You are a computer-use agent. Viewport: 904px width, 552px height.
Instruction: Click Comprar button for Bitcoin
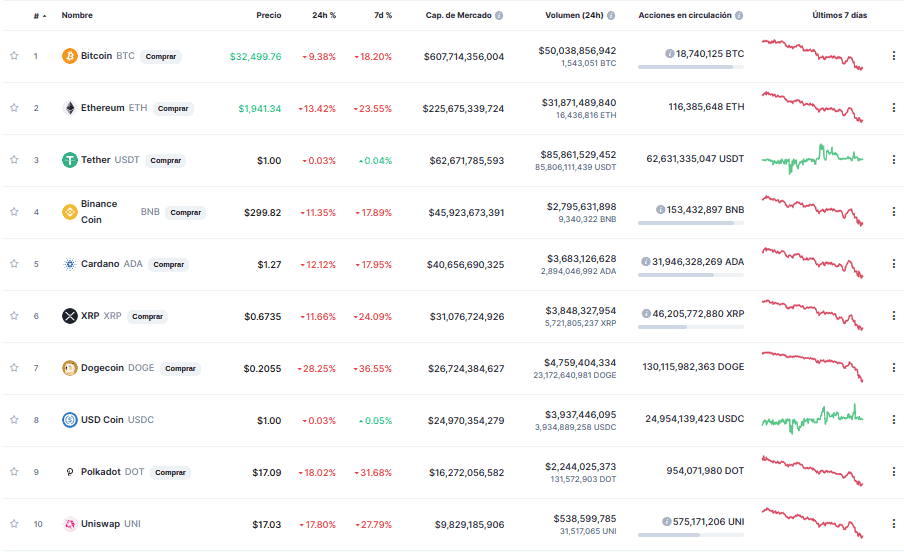161,57
